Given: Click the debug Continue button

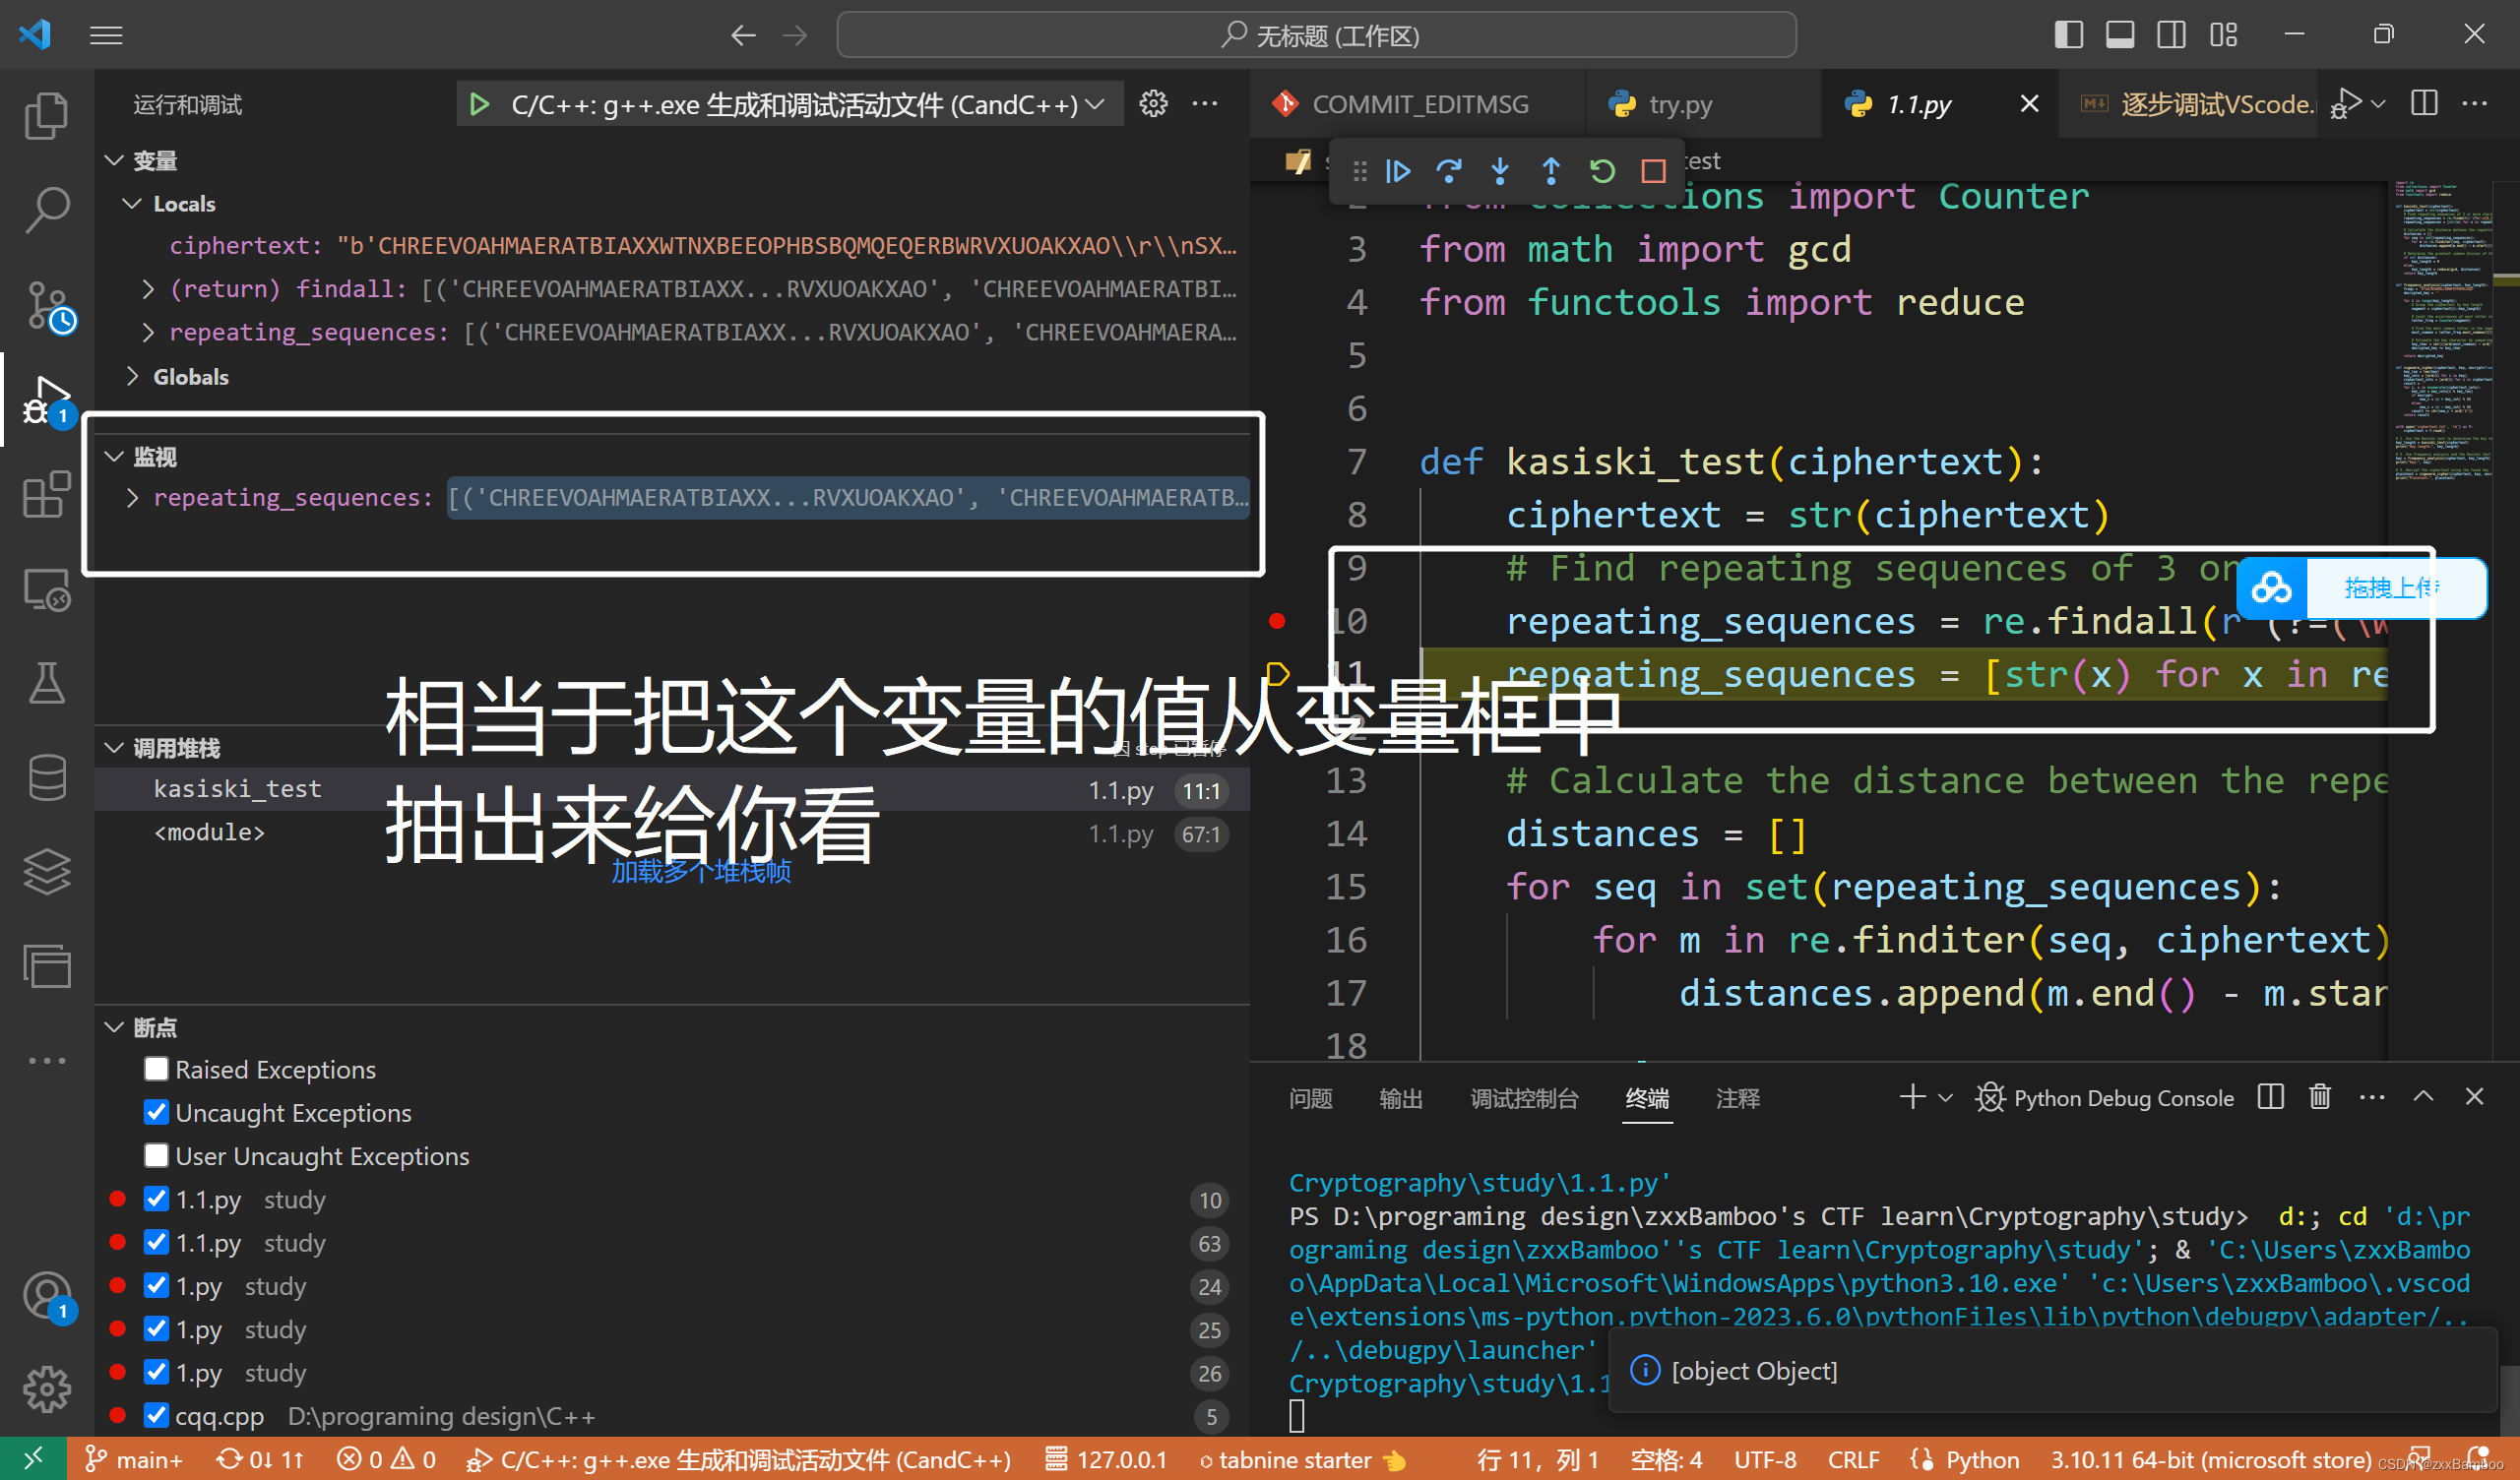Looking at the screenshot, I should [x=1398, y=171].
